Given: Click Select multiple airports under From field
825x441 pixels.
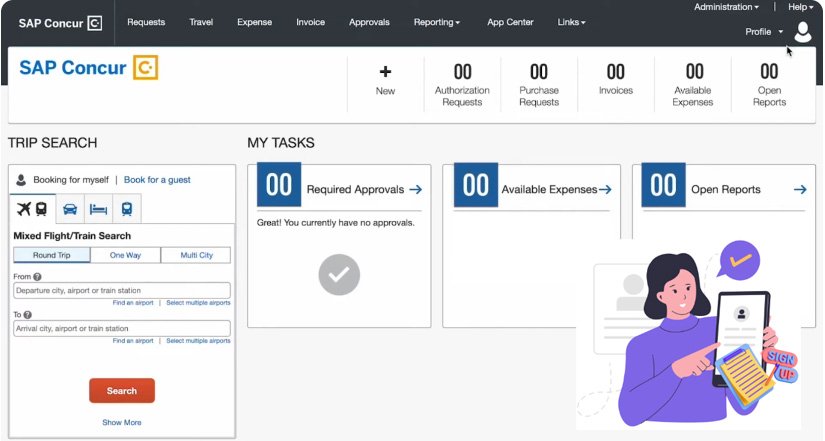Looking at the screenshot, I should (198, 303).
